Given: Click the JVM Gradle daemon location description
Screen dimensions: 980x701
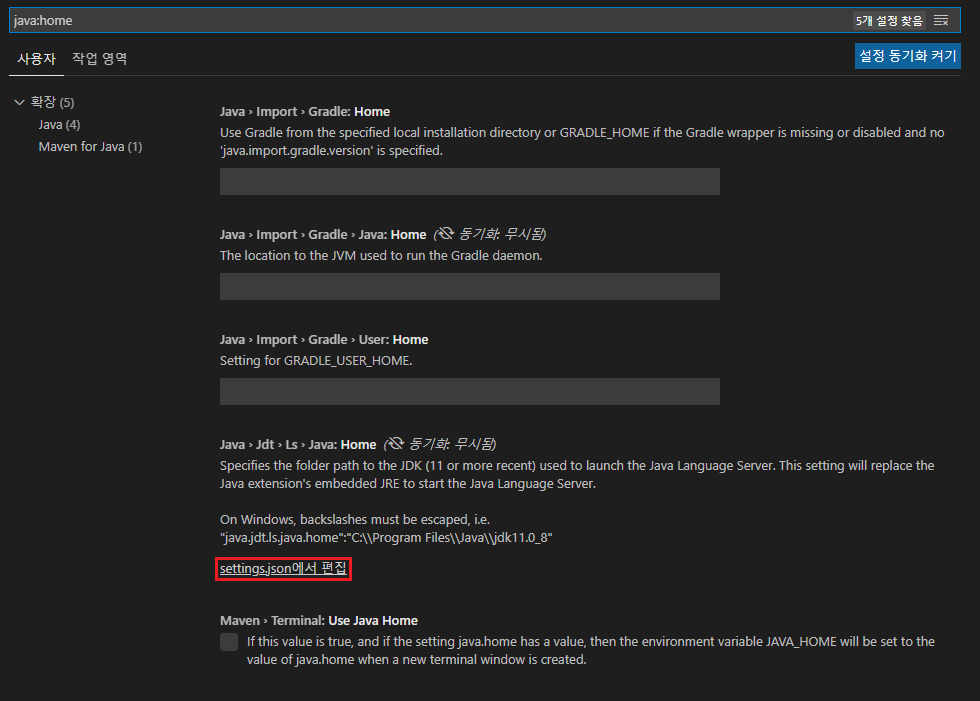Looking at the screenshot, I should 381,256.
